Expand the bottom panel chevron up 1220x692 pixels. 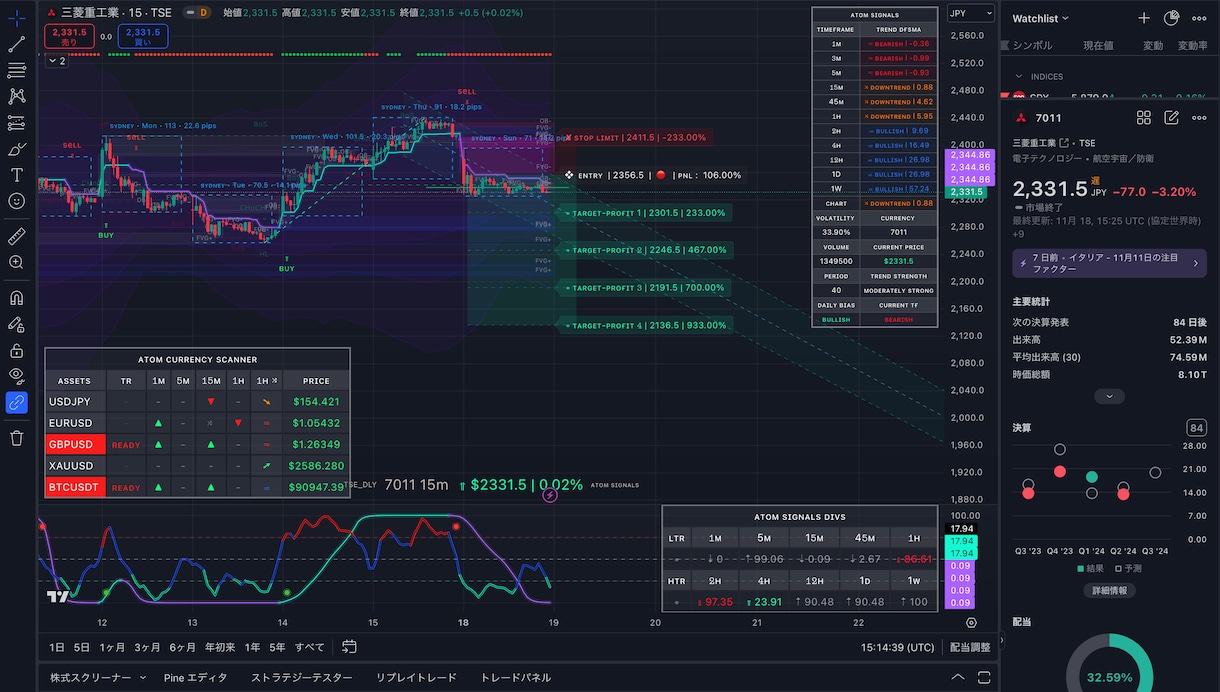point(958,677)
